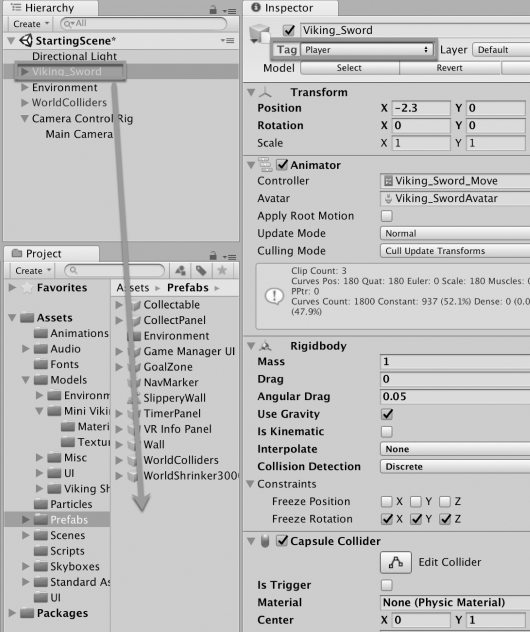
Task: Click the animator clip info warning icon
Action: point(274,296)
